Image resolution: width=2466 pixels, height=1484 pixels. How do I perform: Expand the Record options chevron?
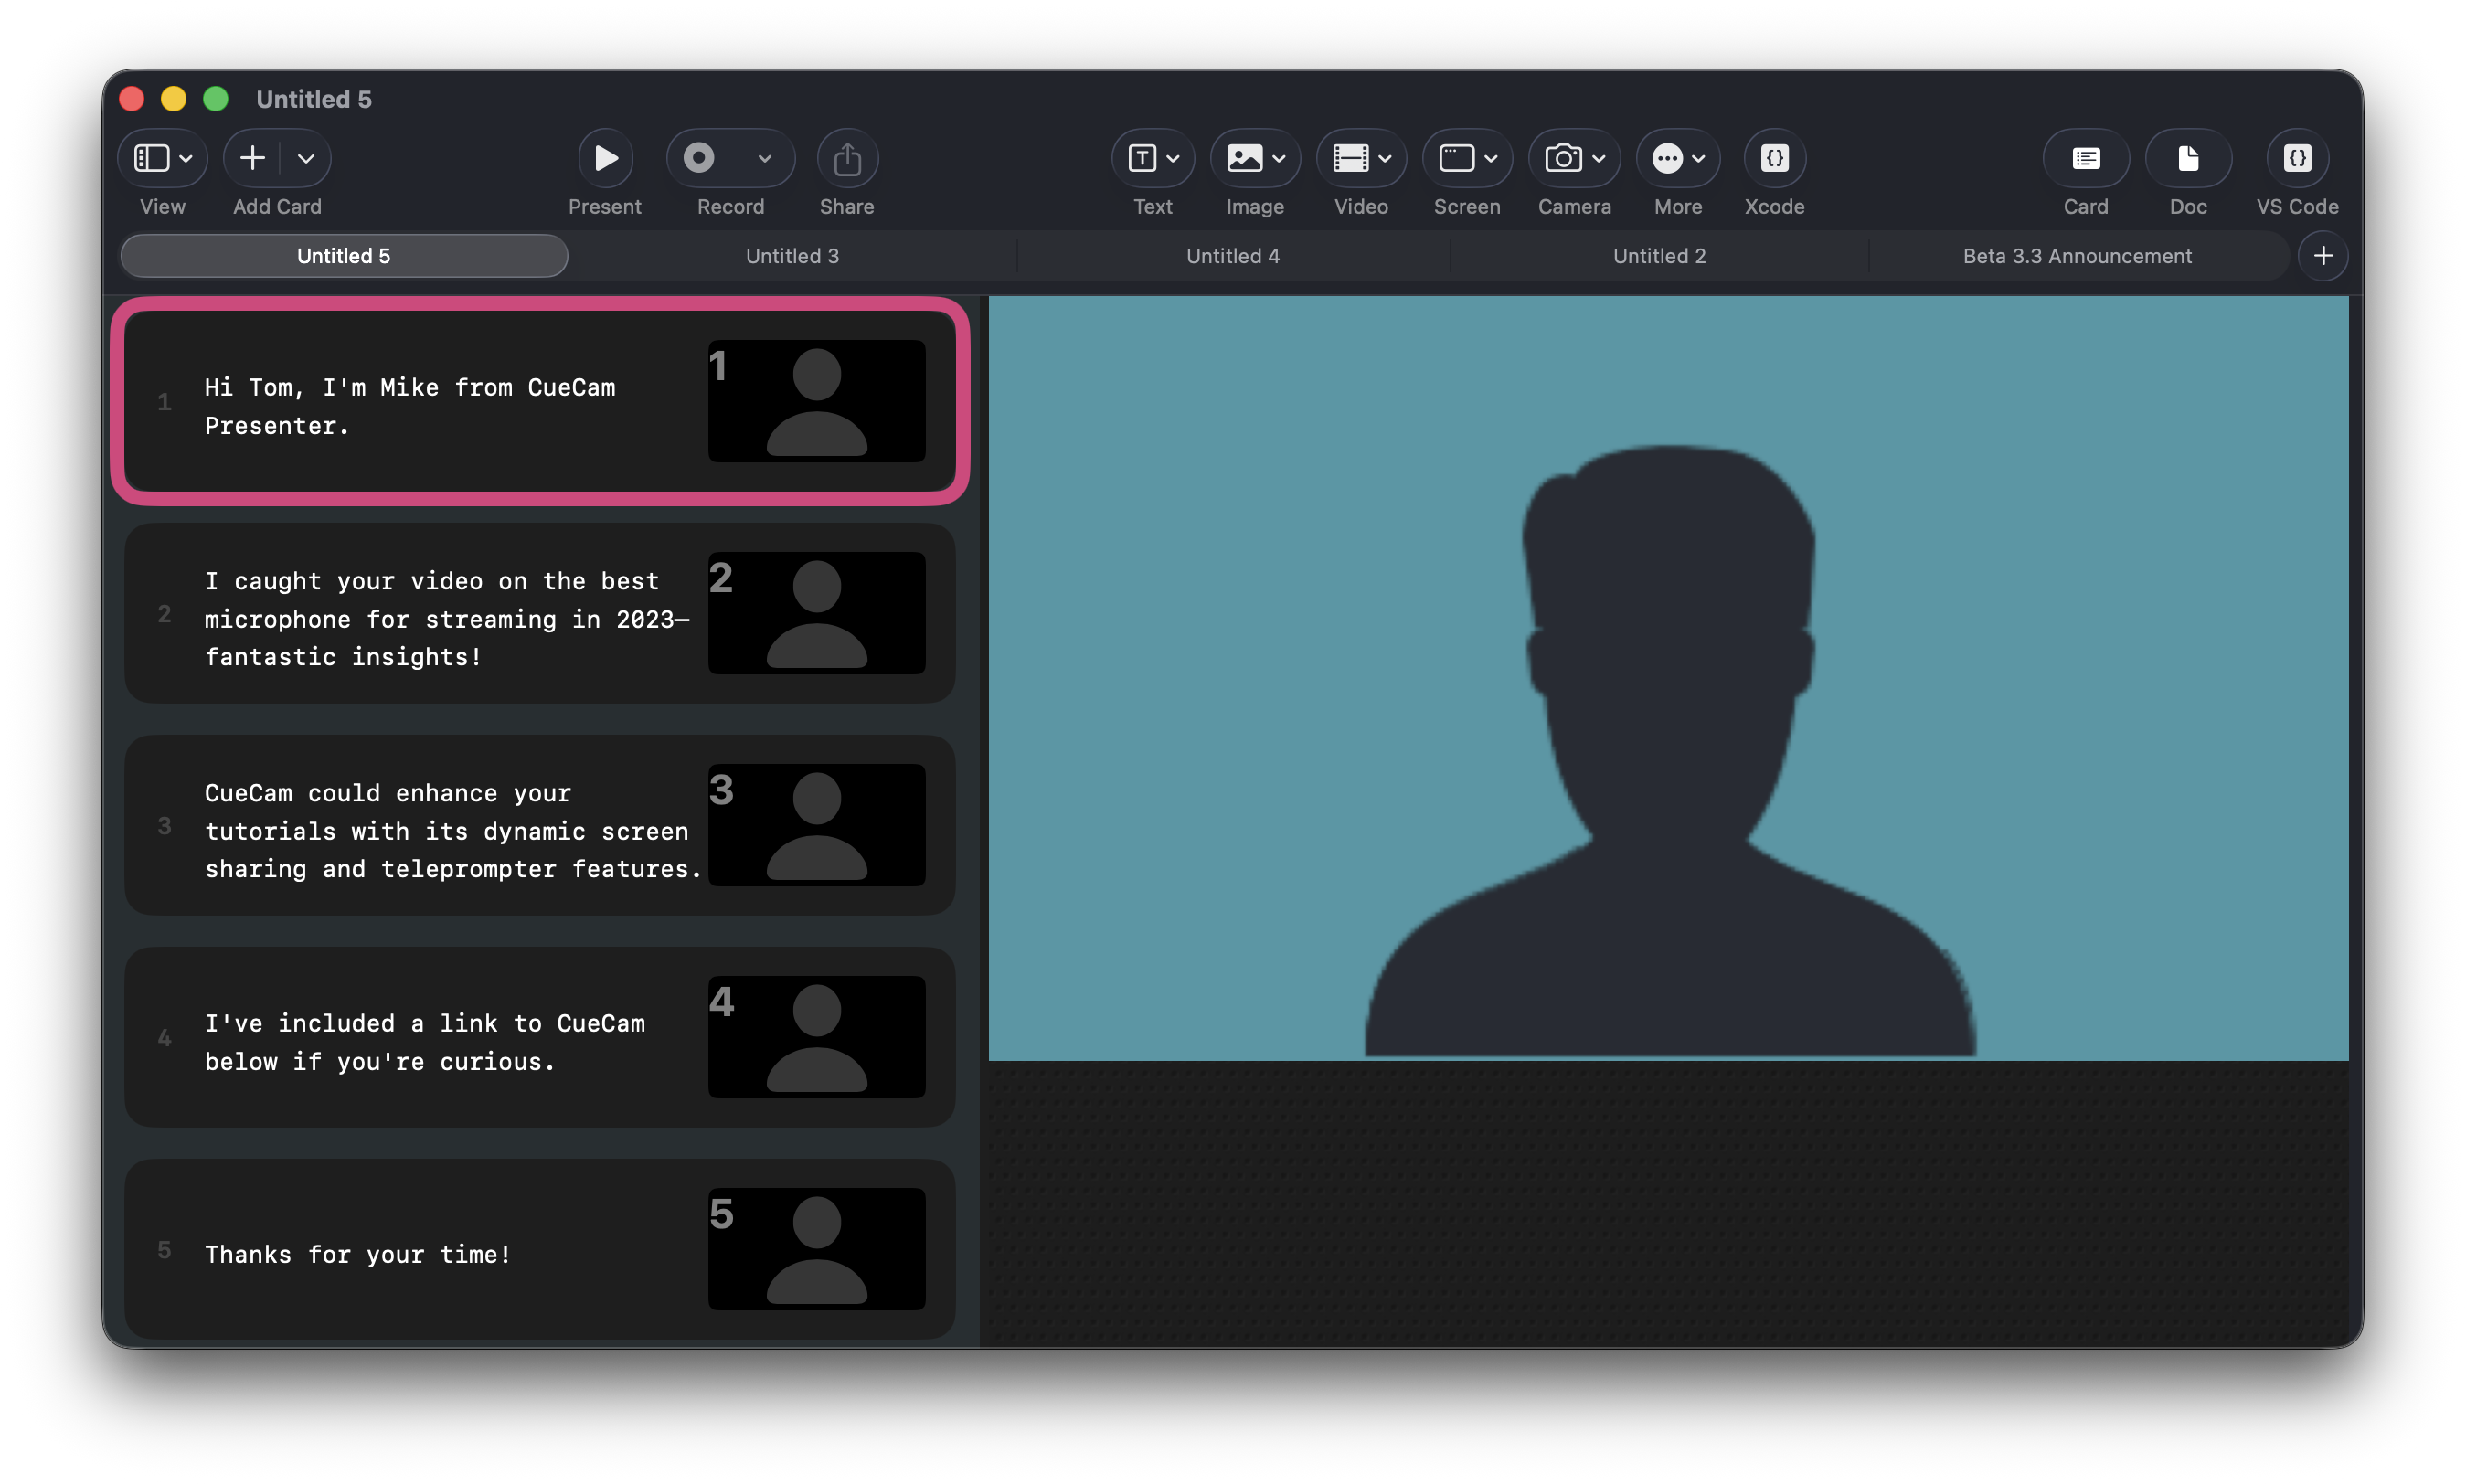click(x=765, y=158)
